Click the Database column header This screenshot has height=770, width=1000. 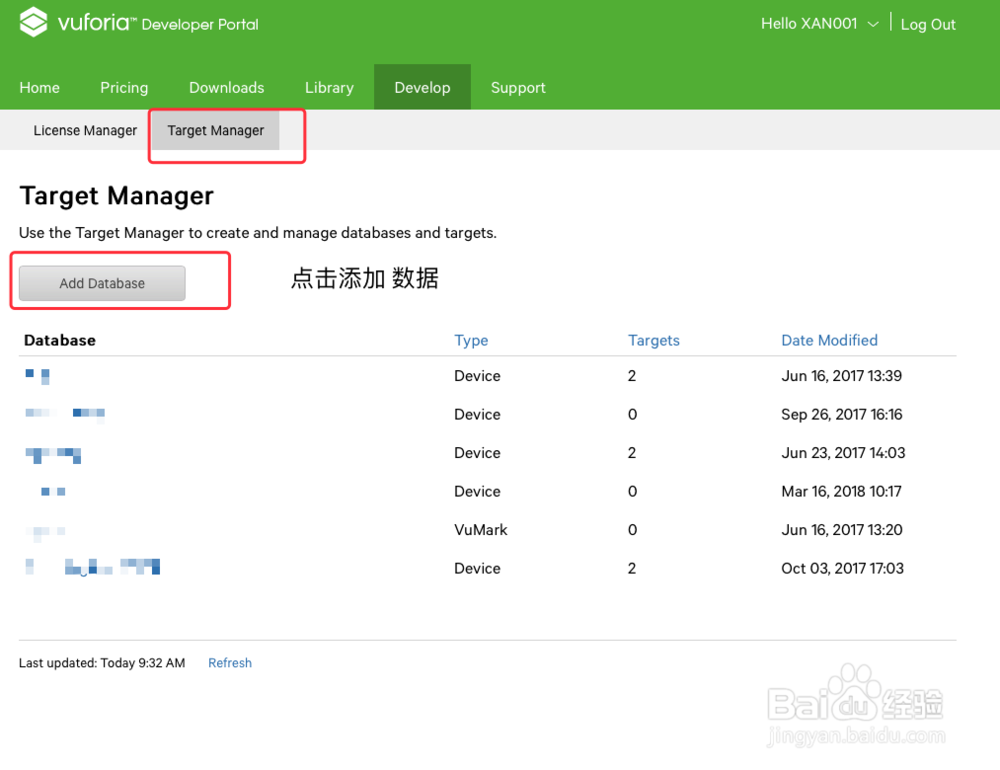point(60,340)
